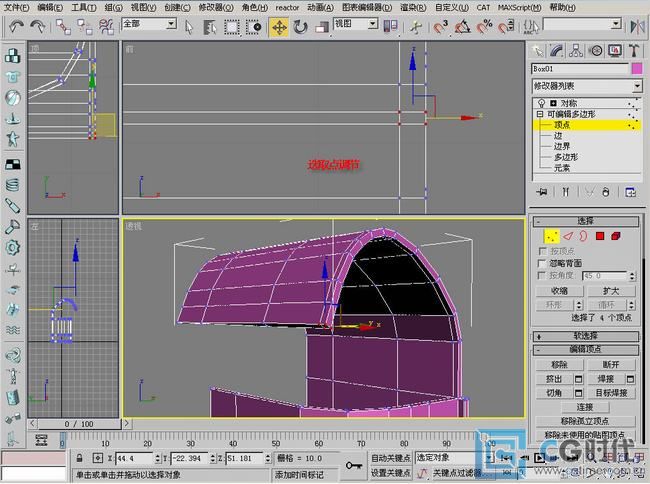Expand the 软选择 rollout

click(585, 336)
